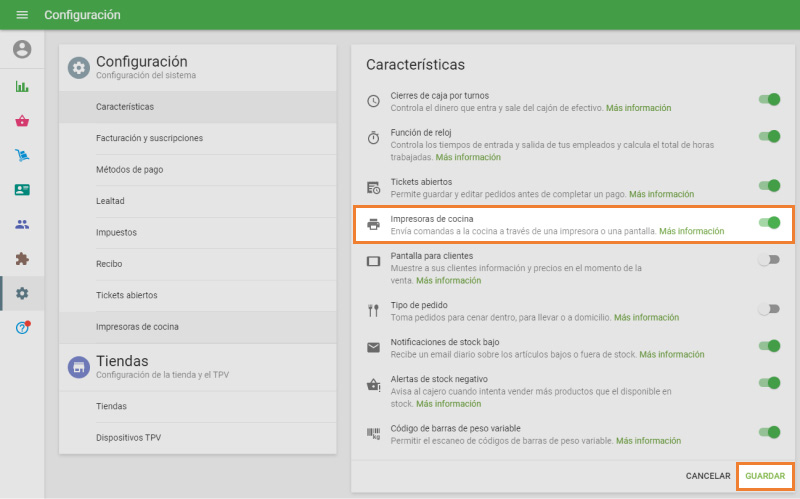Open Métodos de pago settings section
800x499 pixels.
coord(129,170)
